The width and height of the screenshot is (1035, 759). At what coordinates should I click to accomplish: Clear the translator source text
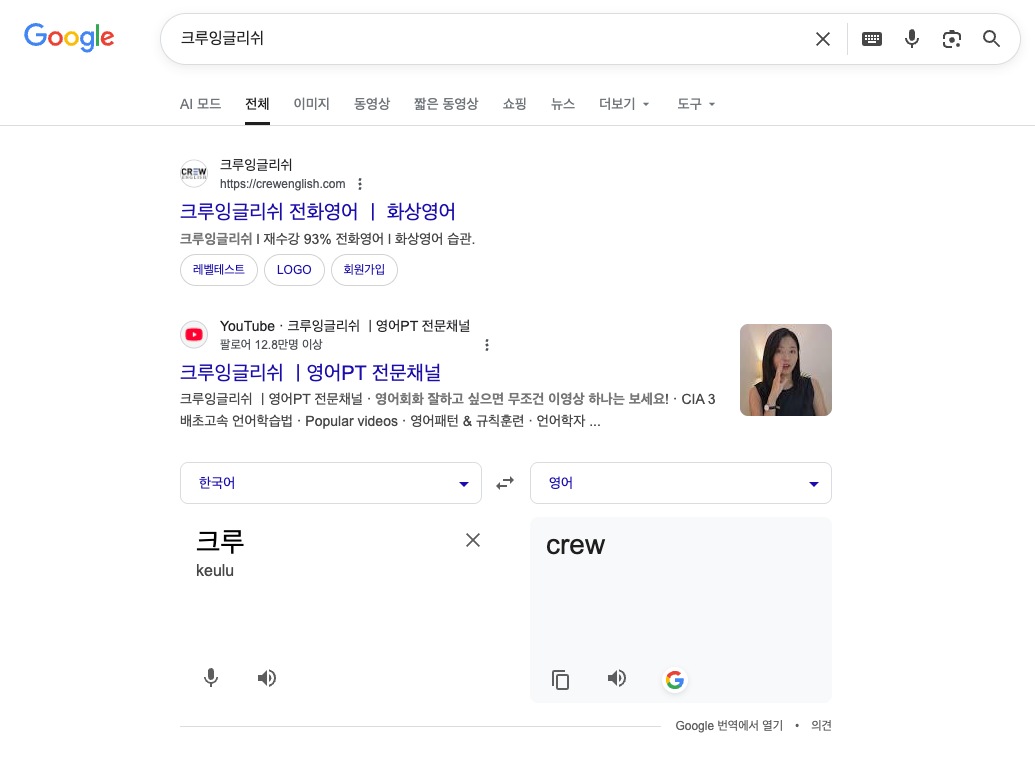[x=473, y=540]
